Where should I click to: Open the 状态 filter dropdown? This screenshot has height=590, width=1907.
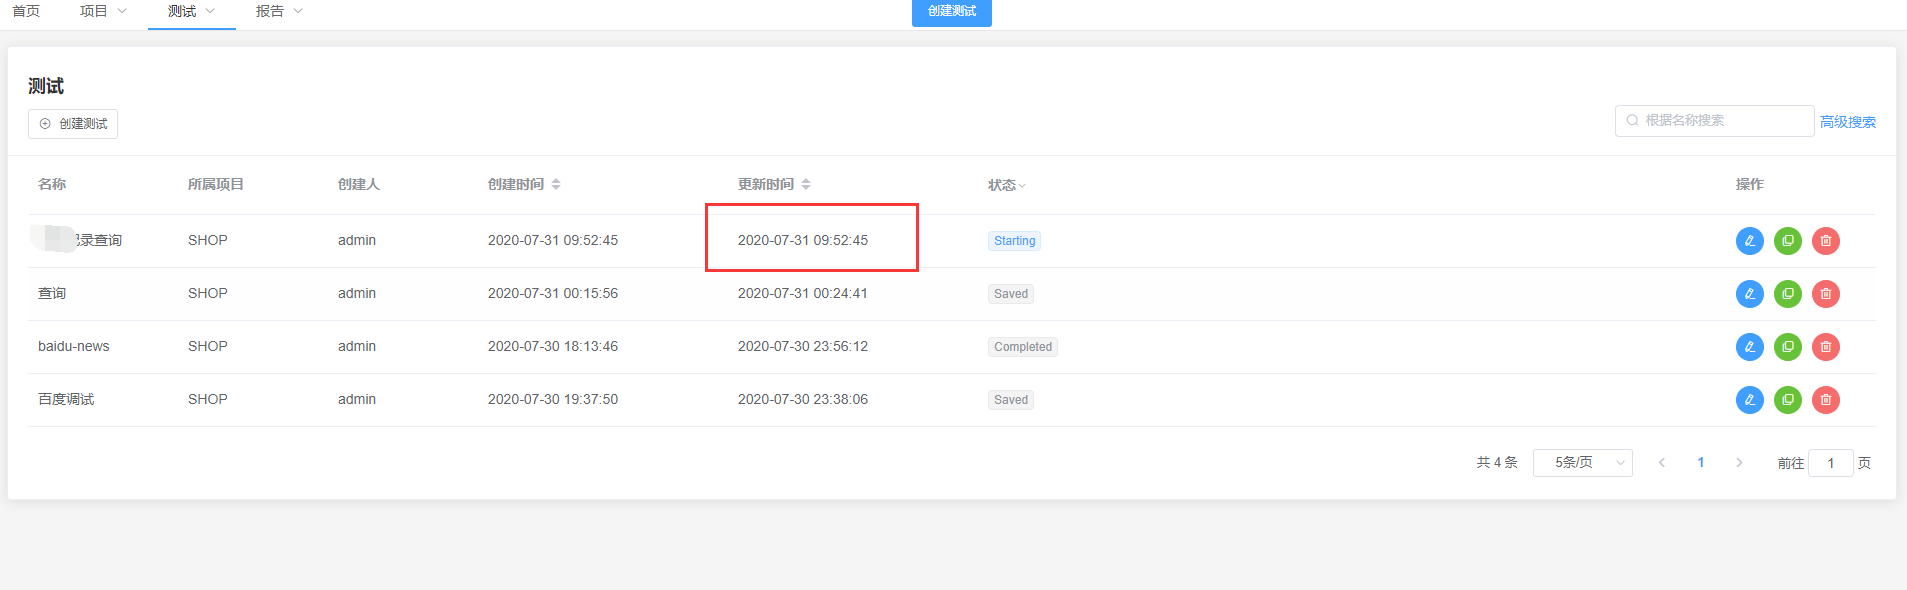click(1007, 185)
